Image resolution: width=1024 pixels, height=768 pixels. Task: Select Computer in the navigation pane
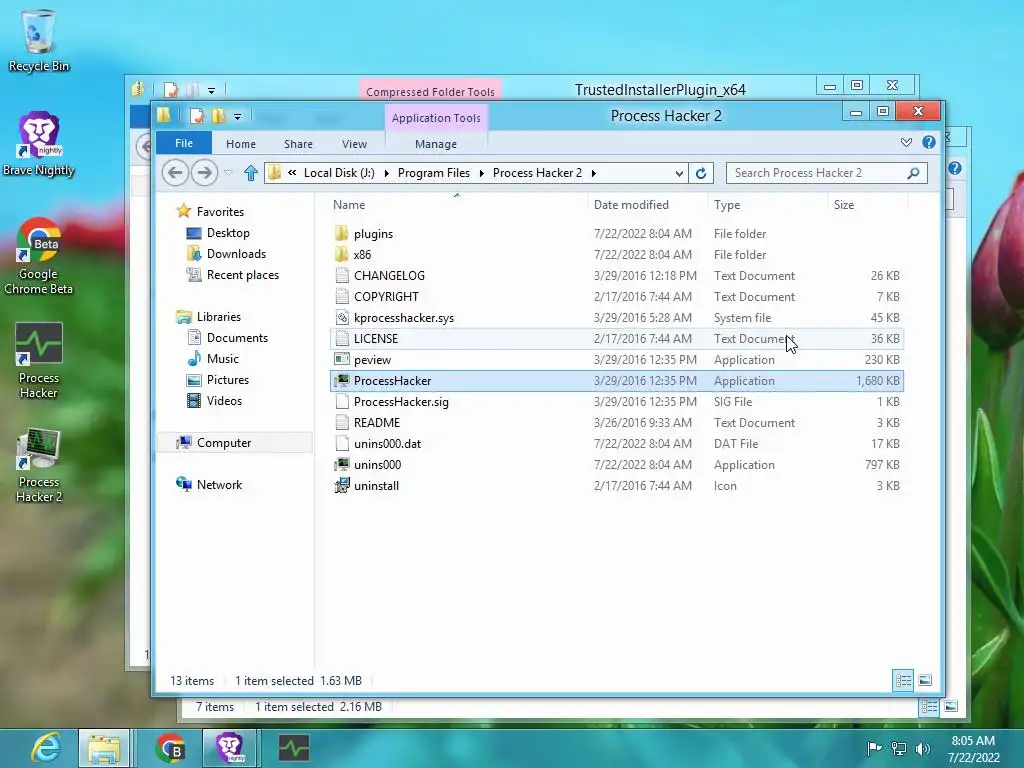pos(223,443)
